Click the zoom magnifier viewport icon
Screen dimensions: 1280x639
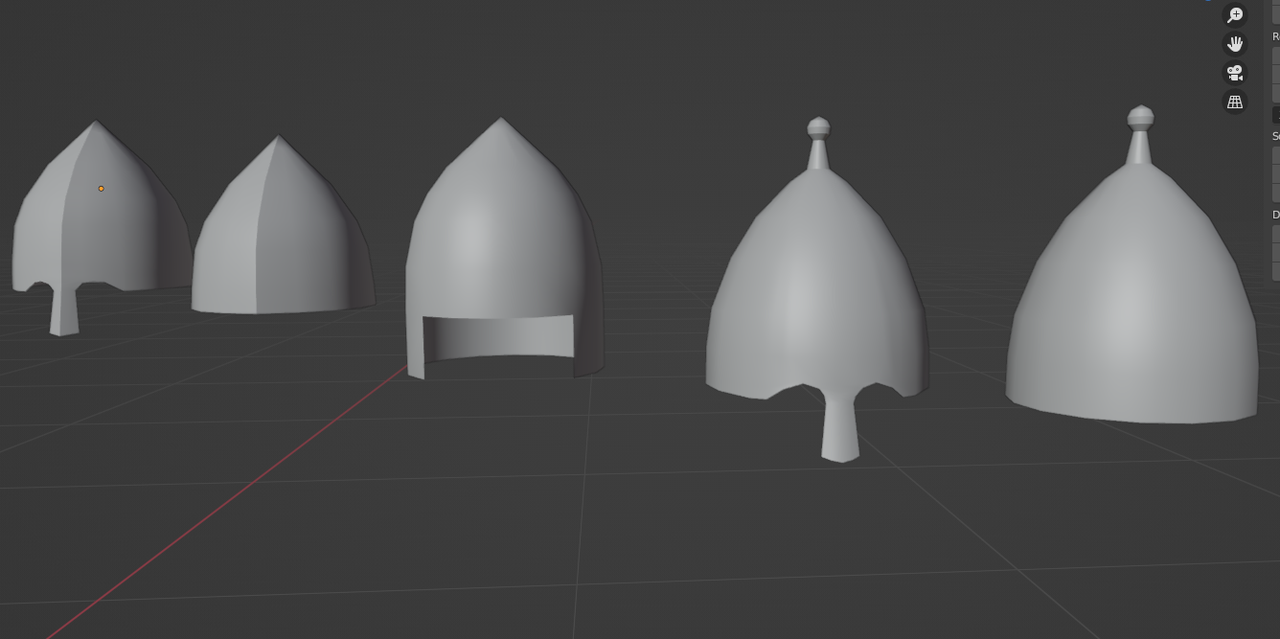point(1235,15)
